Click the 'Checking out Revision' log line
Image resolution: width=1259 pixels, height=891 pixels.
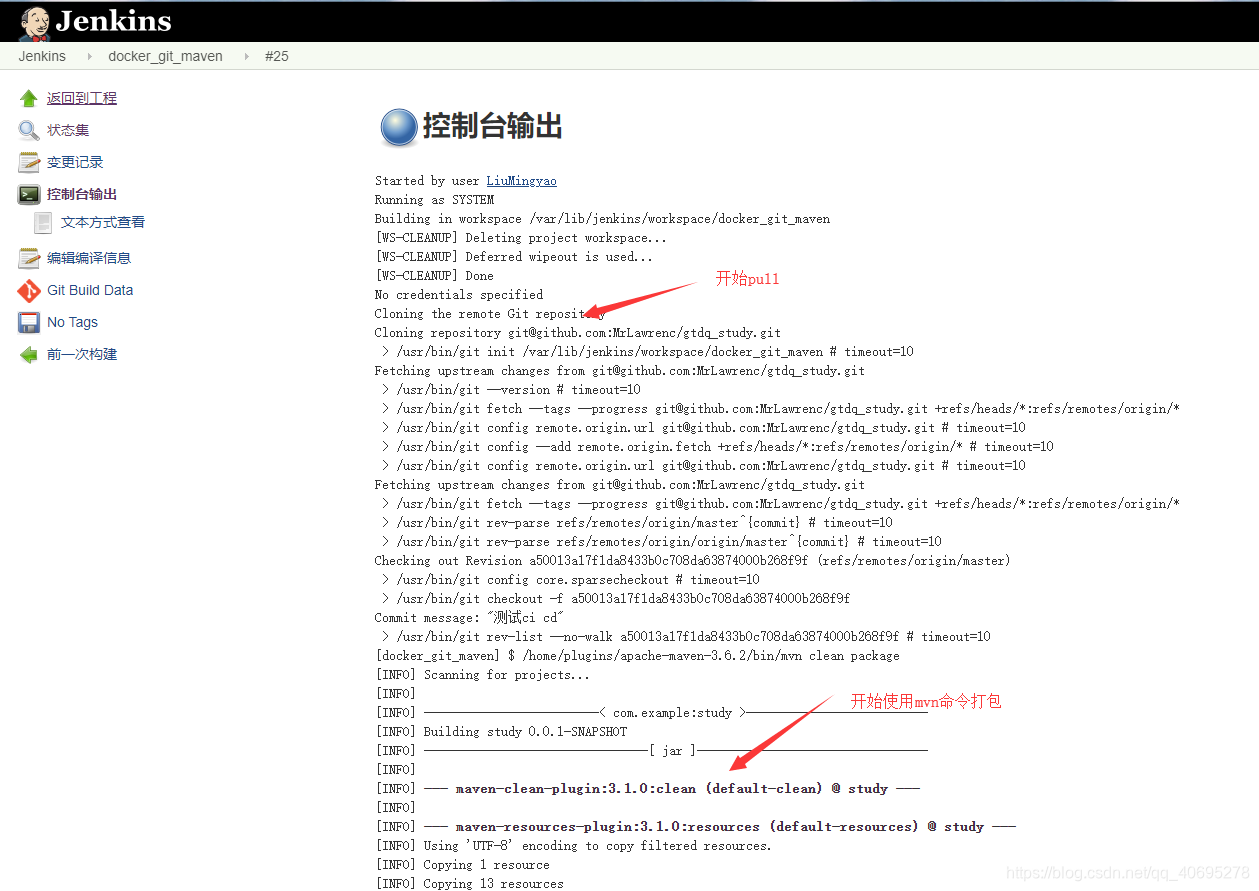(x=693, y=561)
